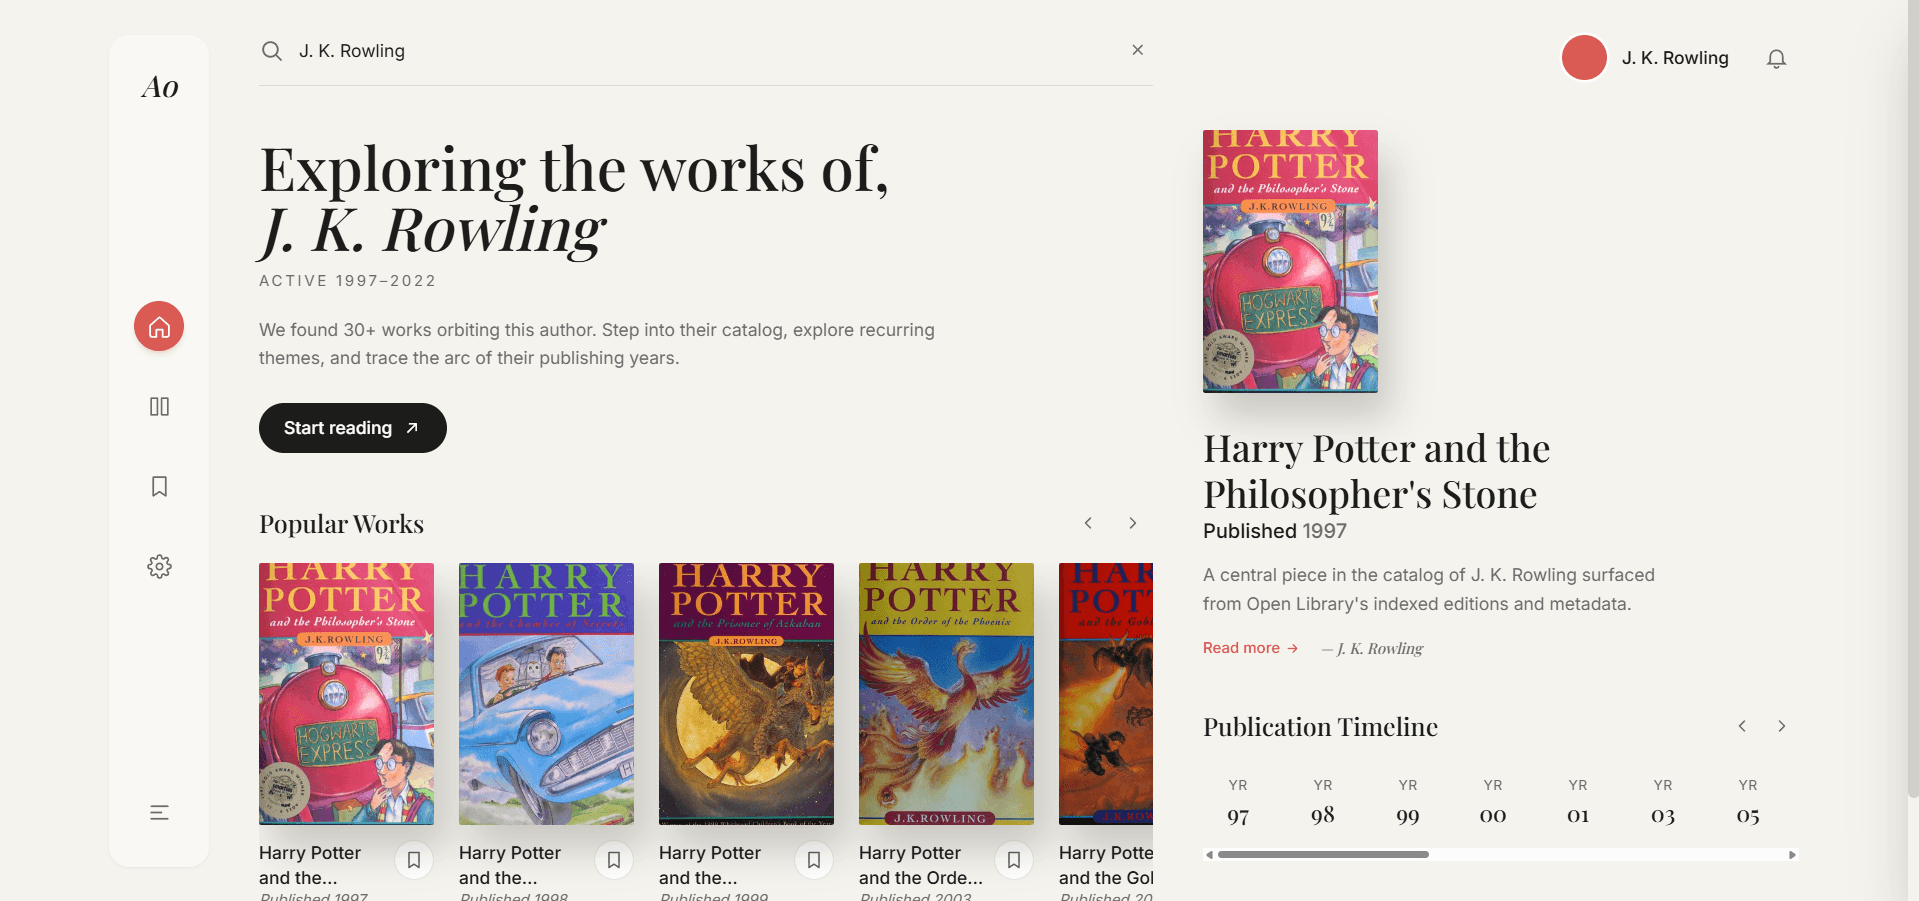This screenshot has width=1919, height=901.
Task: Open Settings gear in the sidebar
Action: click(159, 566)
